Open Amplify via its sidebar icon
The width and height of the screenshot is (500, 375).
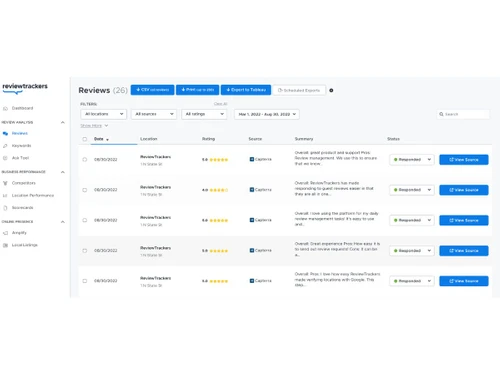(x=5, y=233)
